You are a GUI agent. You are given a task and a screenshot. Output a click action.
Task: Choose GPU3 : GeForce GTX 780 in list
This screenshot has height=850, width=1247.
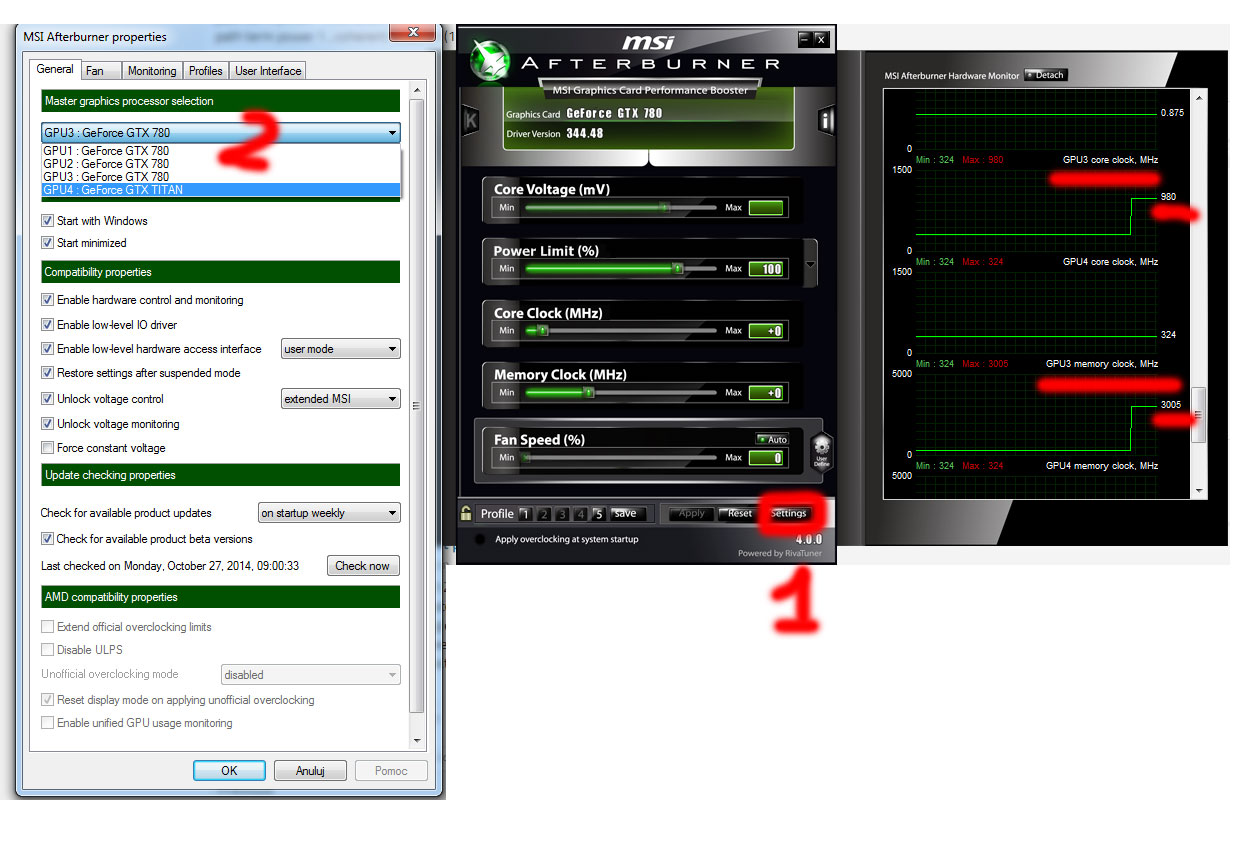coord(221,177)
